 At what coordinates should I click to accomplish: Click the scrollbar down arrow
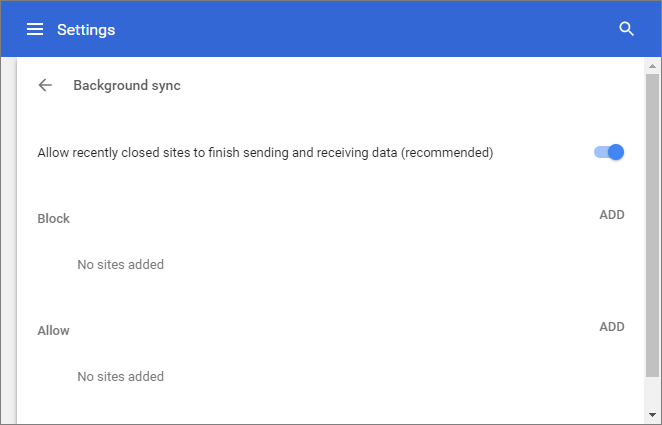click(652, 415)
